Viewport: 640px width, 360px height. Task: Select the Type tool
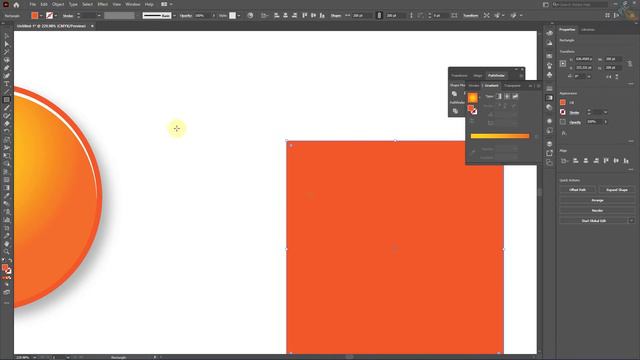7,84
